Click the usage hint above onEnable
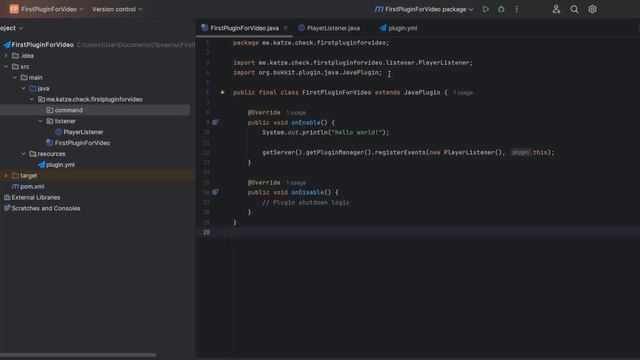 (x=296, y=113)
